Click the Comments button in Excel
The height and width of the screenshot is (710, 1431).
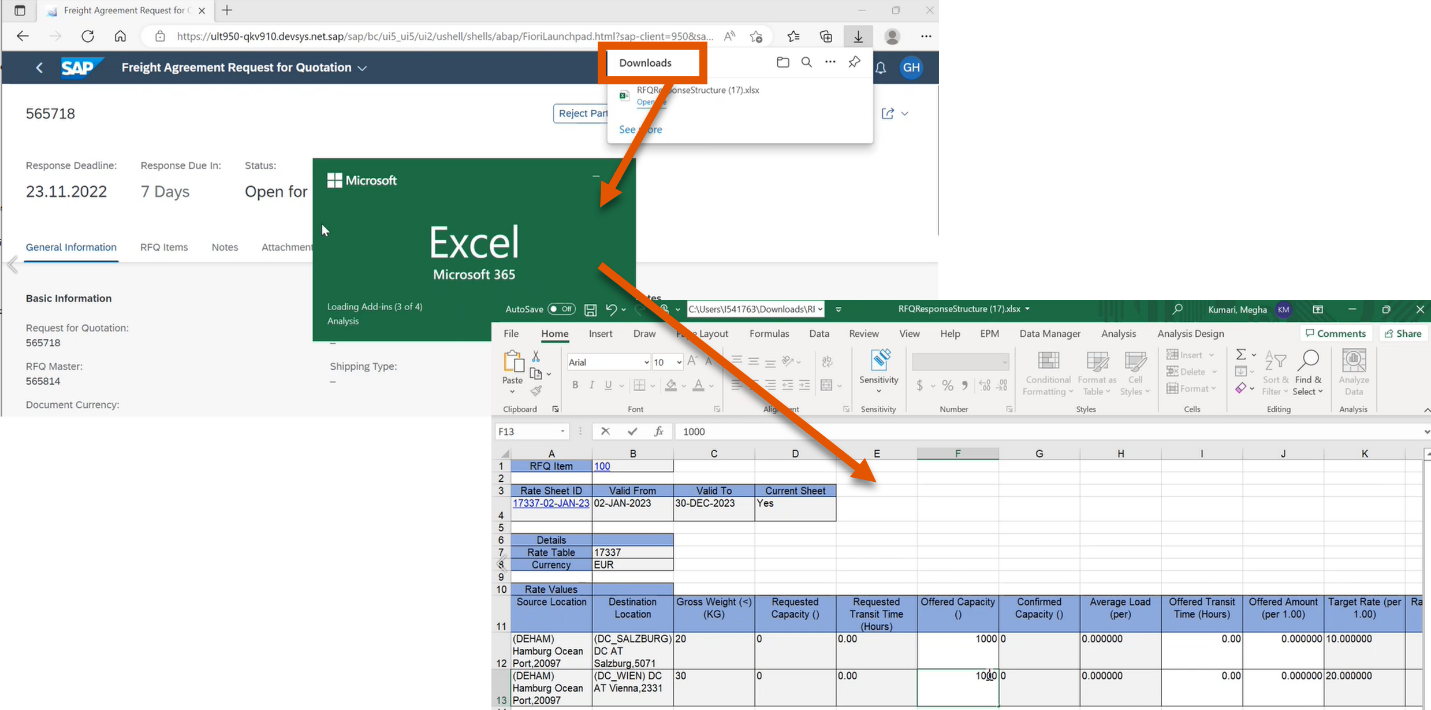coord(1336,334)
